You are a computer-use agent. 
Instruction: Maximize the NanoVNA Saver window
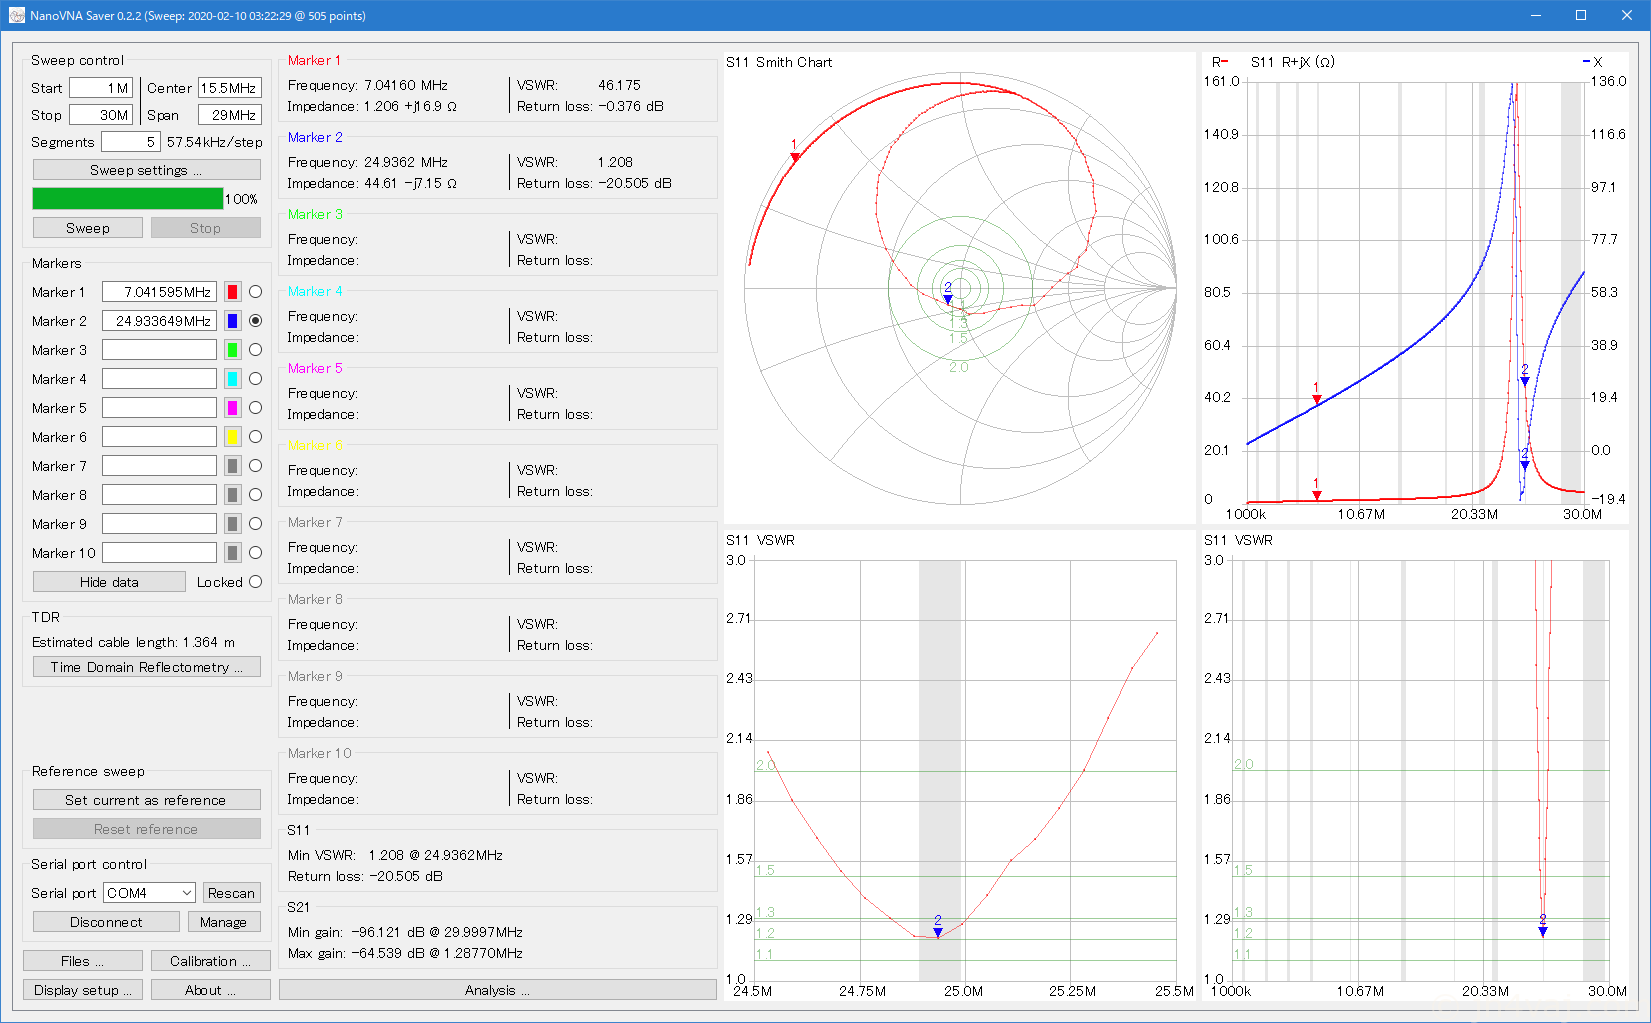(x=1581, y=15)
